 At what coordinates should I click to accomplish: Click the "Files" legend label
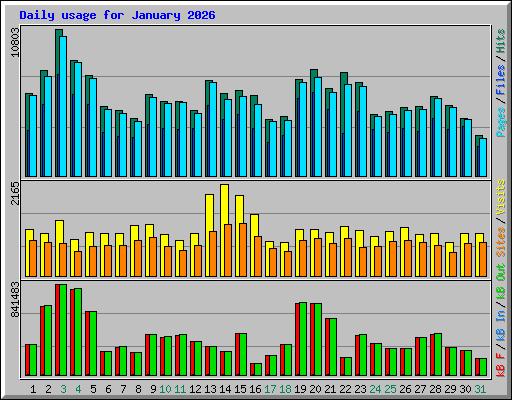(501, 80)
